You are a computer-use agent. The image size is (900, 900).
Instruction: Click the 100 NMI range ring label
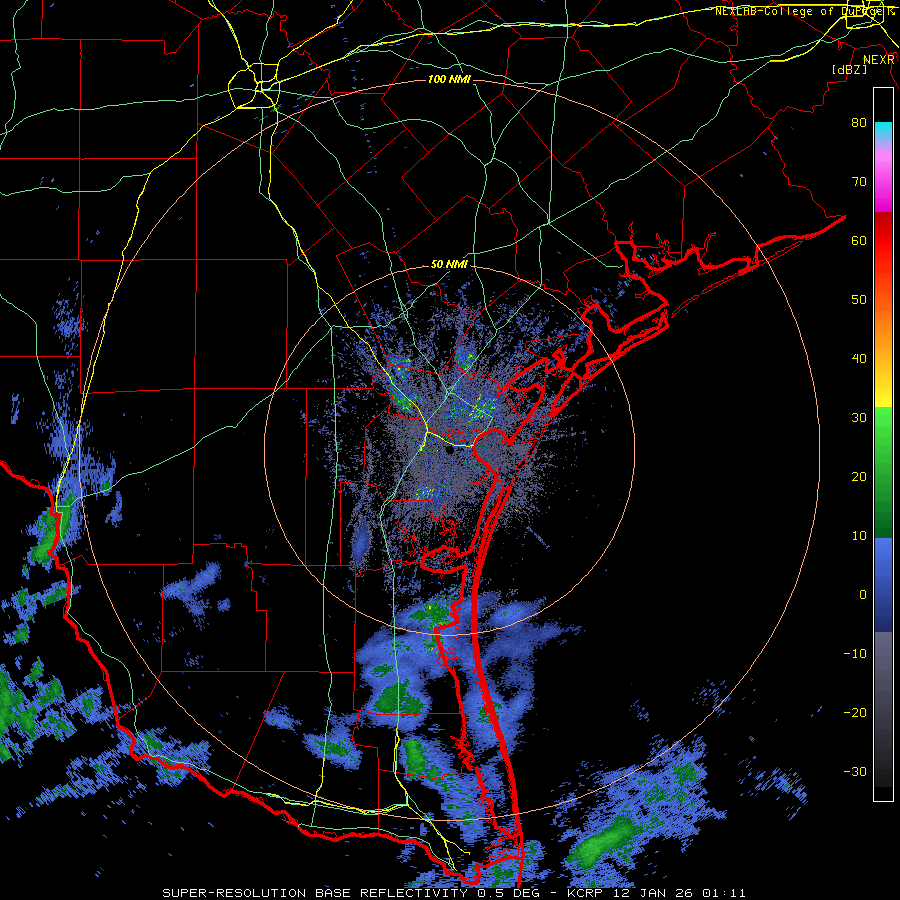pyautogui.click(x=449, y=79)
